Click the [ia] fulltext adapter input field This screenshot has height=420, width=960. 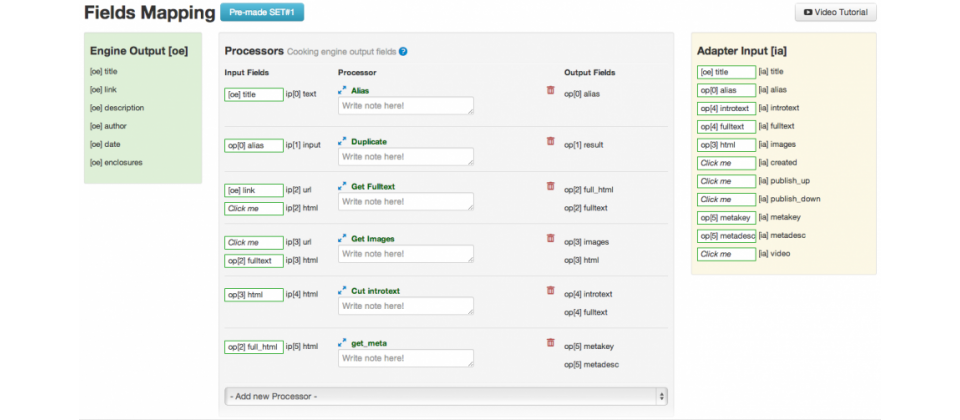click(x=726, y=127)
